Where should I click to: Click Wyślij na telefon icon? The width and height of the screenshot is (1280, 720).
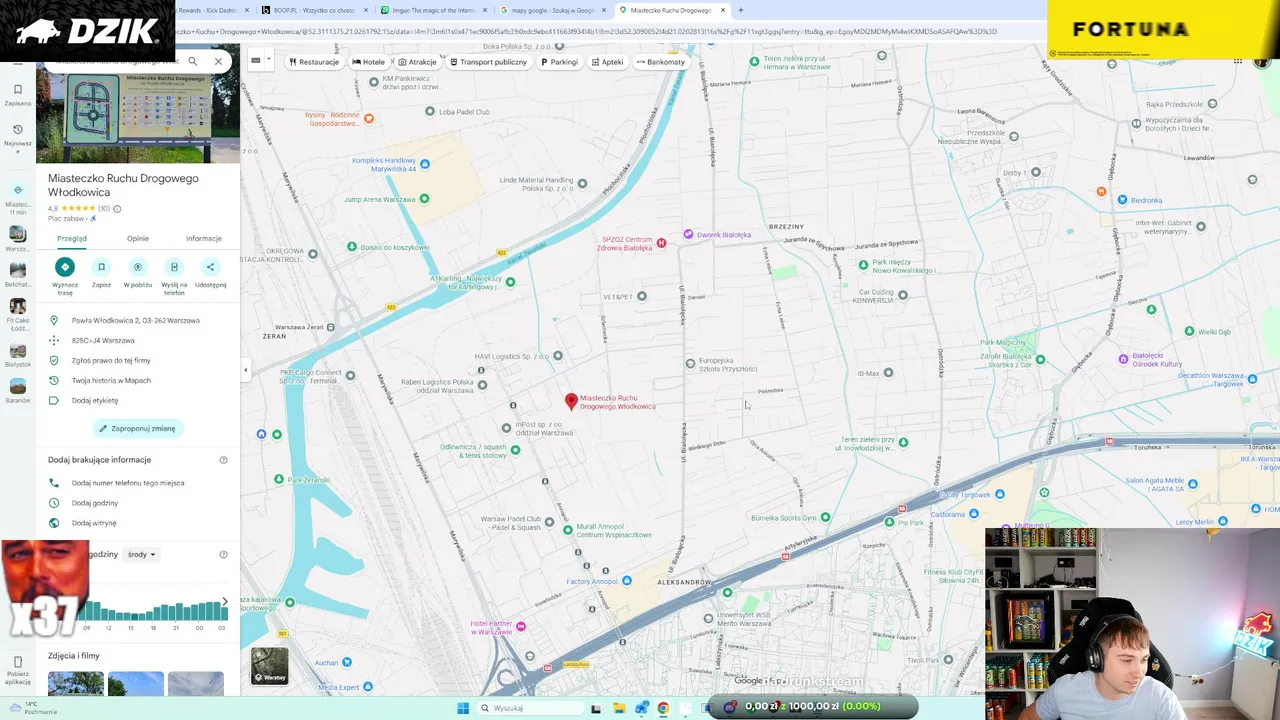point(174,267)
